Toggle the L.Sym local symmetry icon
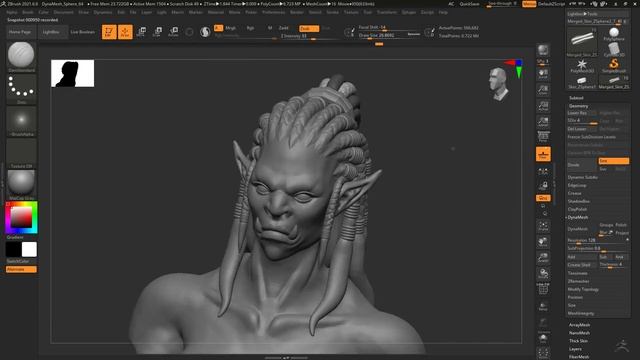This screenshot has width=640, height=360. point(543,172)
